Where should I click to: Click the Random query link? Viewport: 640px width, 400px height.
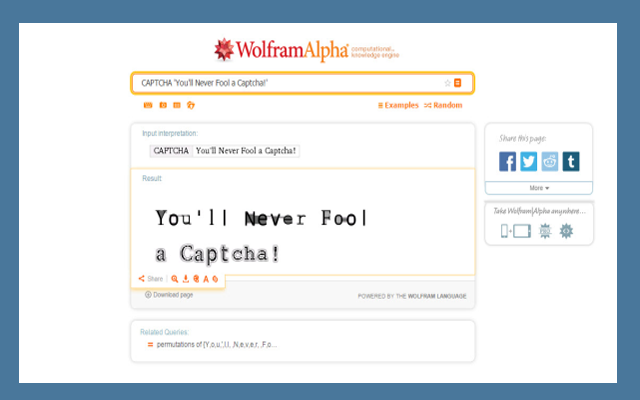[x=443, y=105]
